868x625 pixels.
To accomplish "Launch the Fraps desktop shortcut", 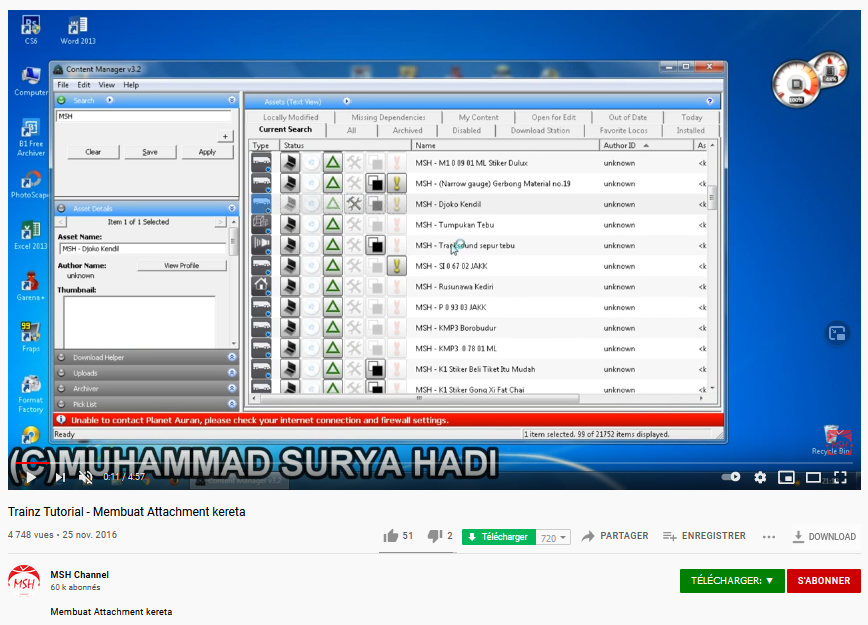I will pyautogui.click(x=30, y=337).
